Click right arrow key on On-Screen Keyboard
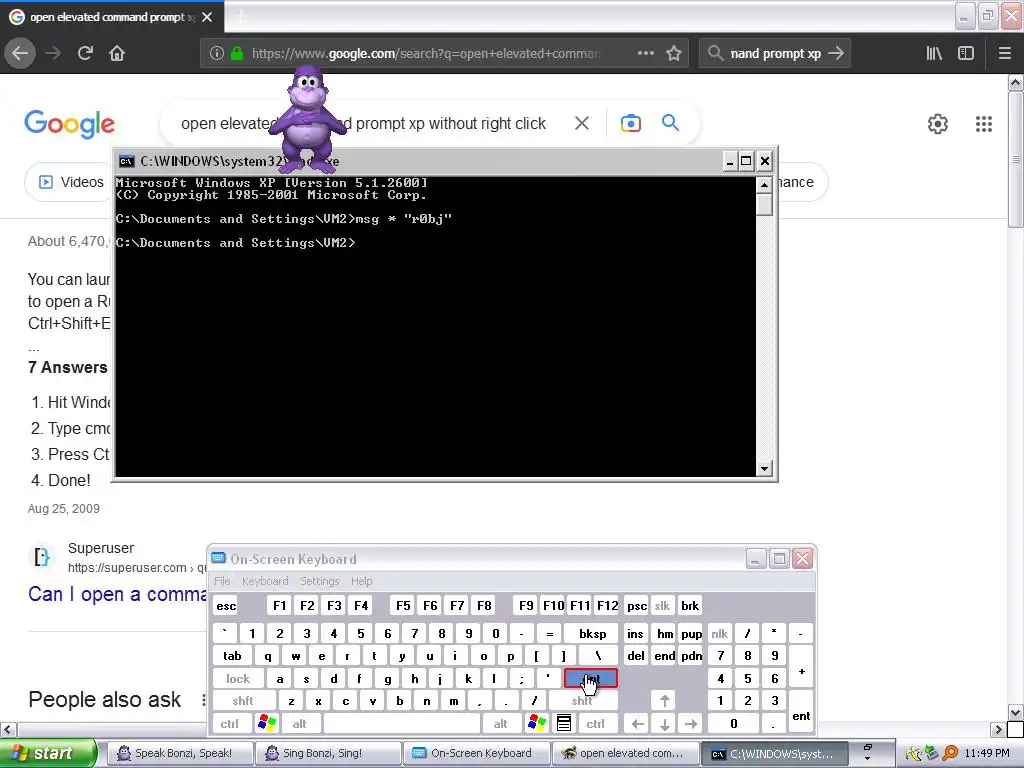The width and height of the screenshot is (1024, 768). (691, 723)
